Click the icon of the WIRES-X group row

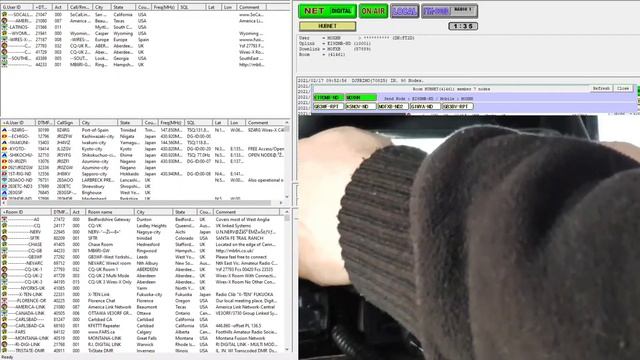4,40
